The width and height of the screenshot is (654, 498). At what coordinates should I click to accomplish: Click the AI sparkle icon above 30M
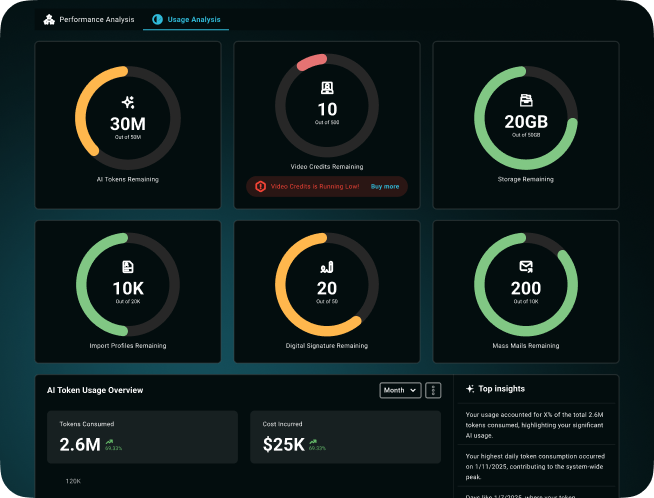128,102
